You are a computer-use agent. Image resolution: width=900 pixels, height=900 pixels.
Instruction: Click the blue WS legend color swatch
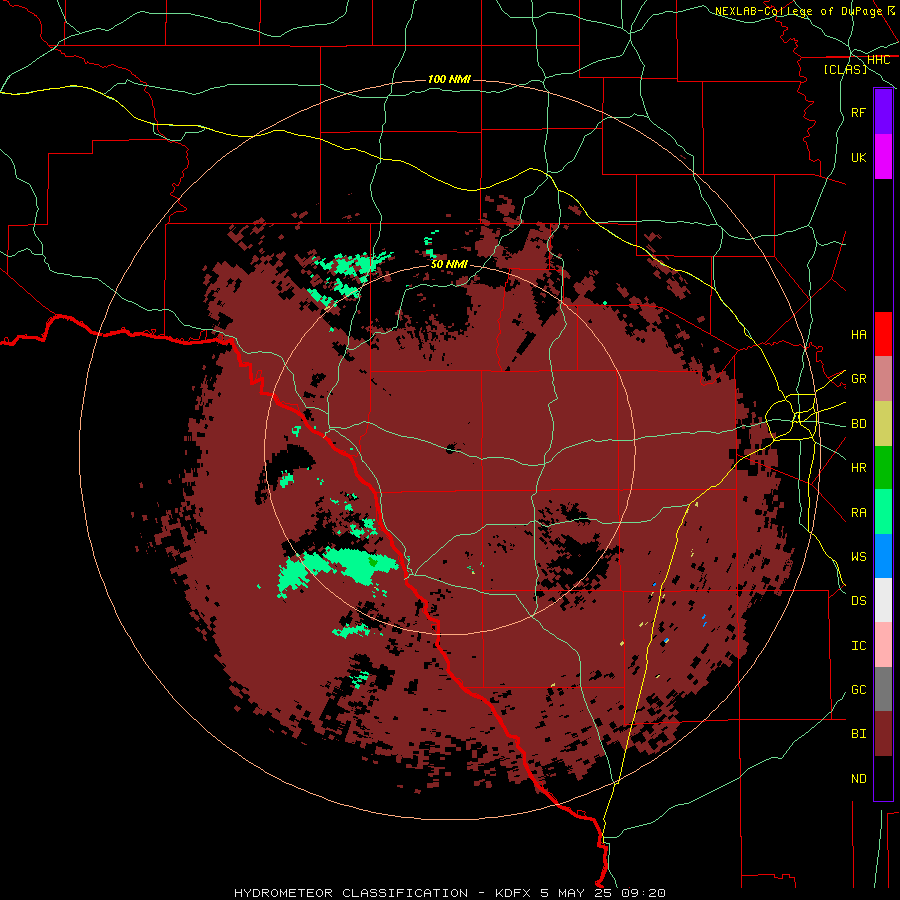coord(883,556)
